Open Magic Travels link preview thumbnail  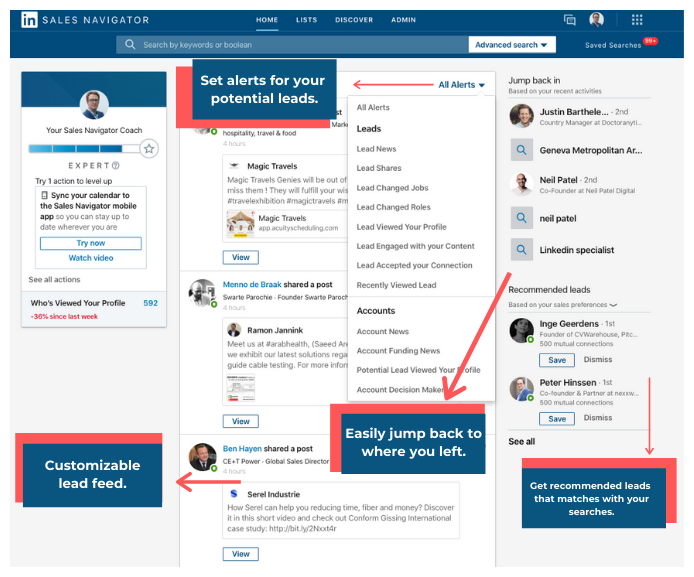coord(240,224)
